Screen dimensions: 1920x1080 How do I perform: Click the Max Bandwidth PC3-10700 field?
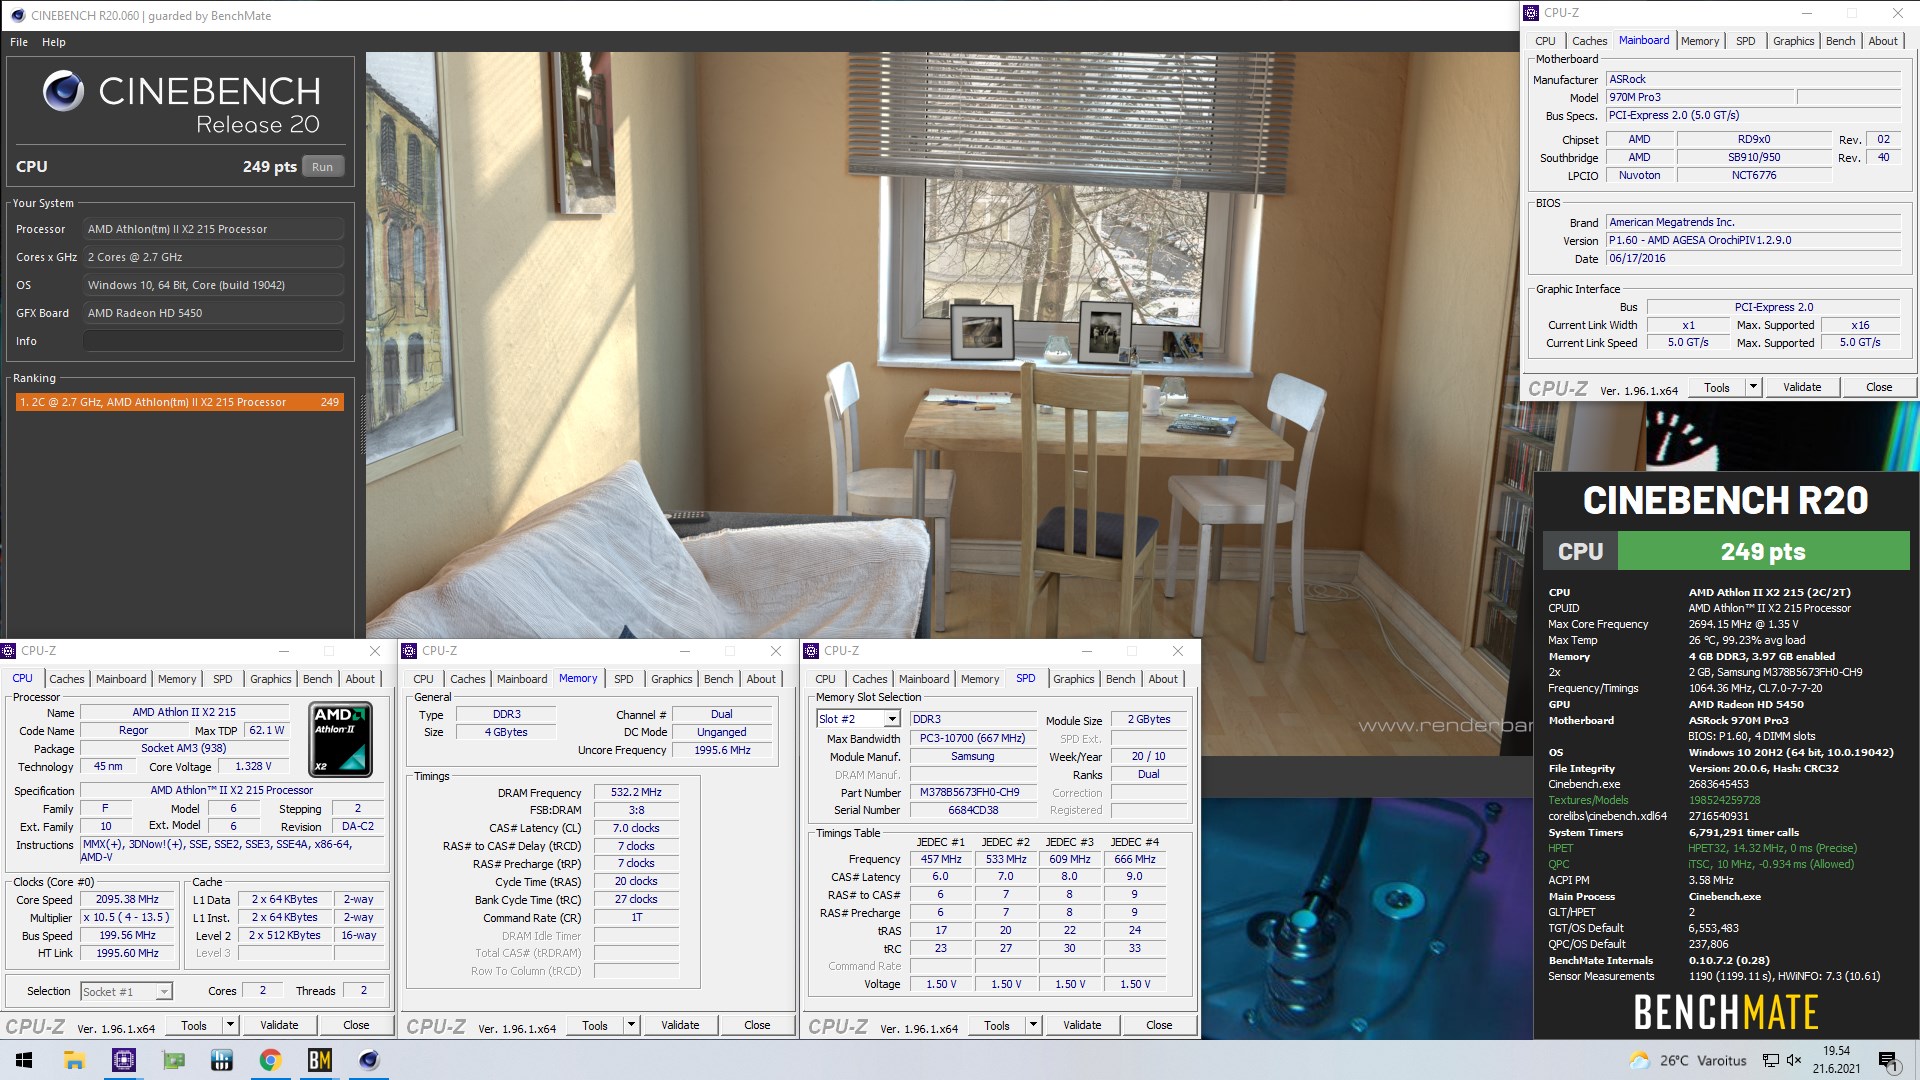click(972, 738)
